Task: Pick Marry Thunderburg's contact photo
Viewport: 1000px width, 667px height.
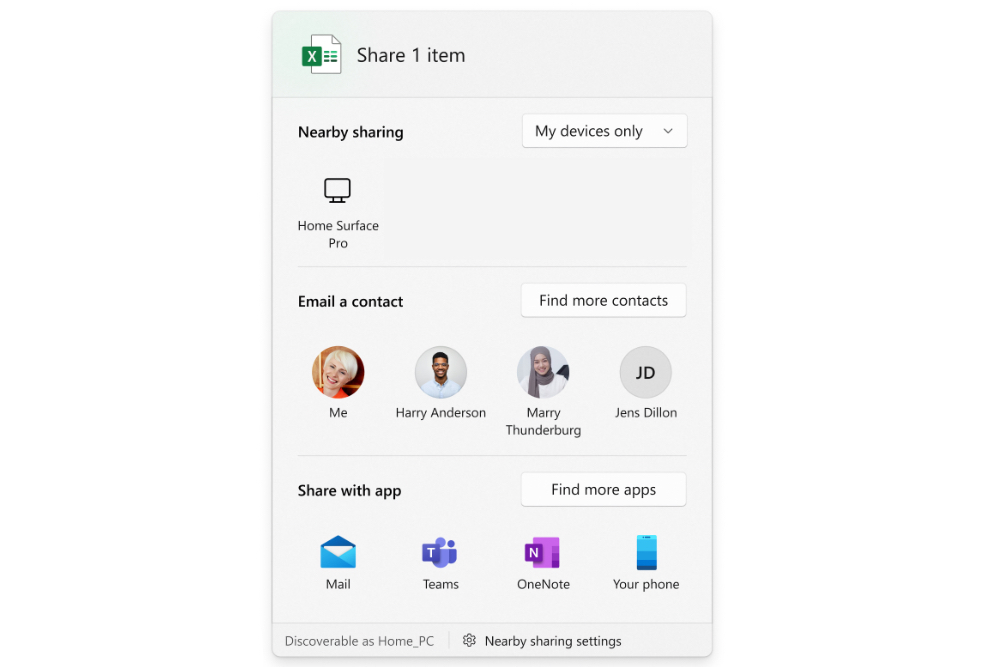Action: click(x=543, y=372)
